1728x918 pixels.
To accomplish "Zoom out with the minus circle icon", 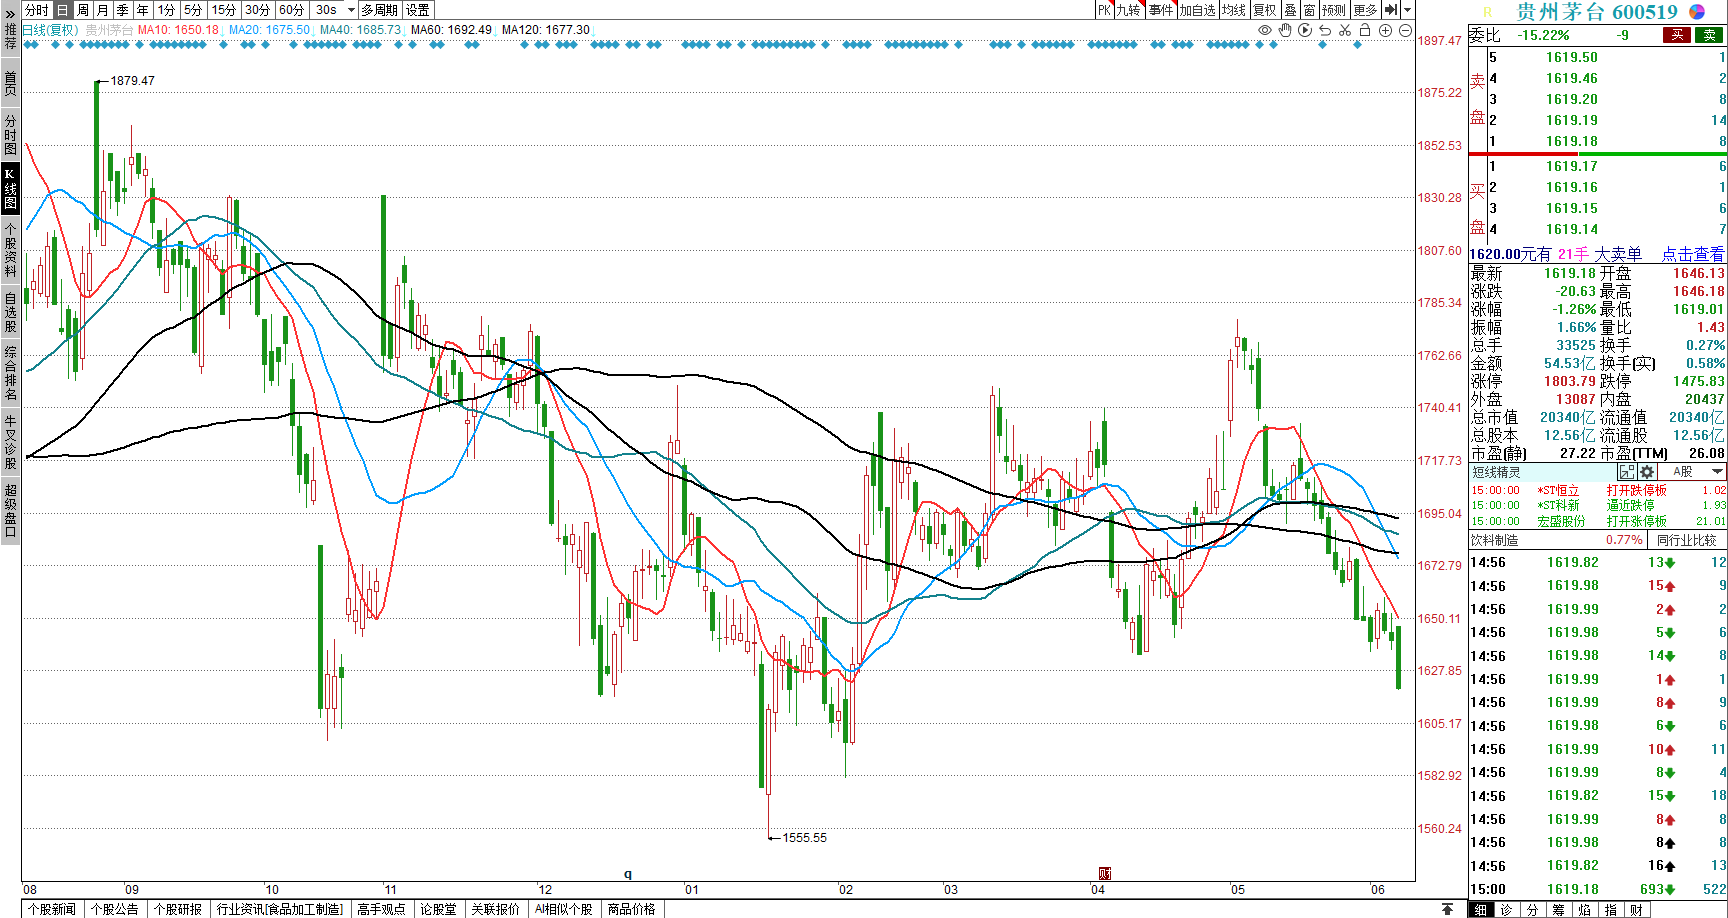I will click(x=1405, y=30).
